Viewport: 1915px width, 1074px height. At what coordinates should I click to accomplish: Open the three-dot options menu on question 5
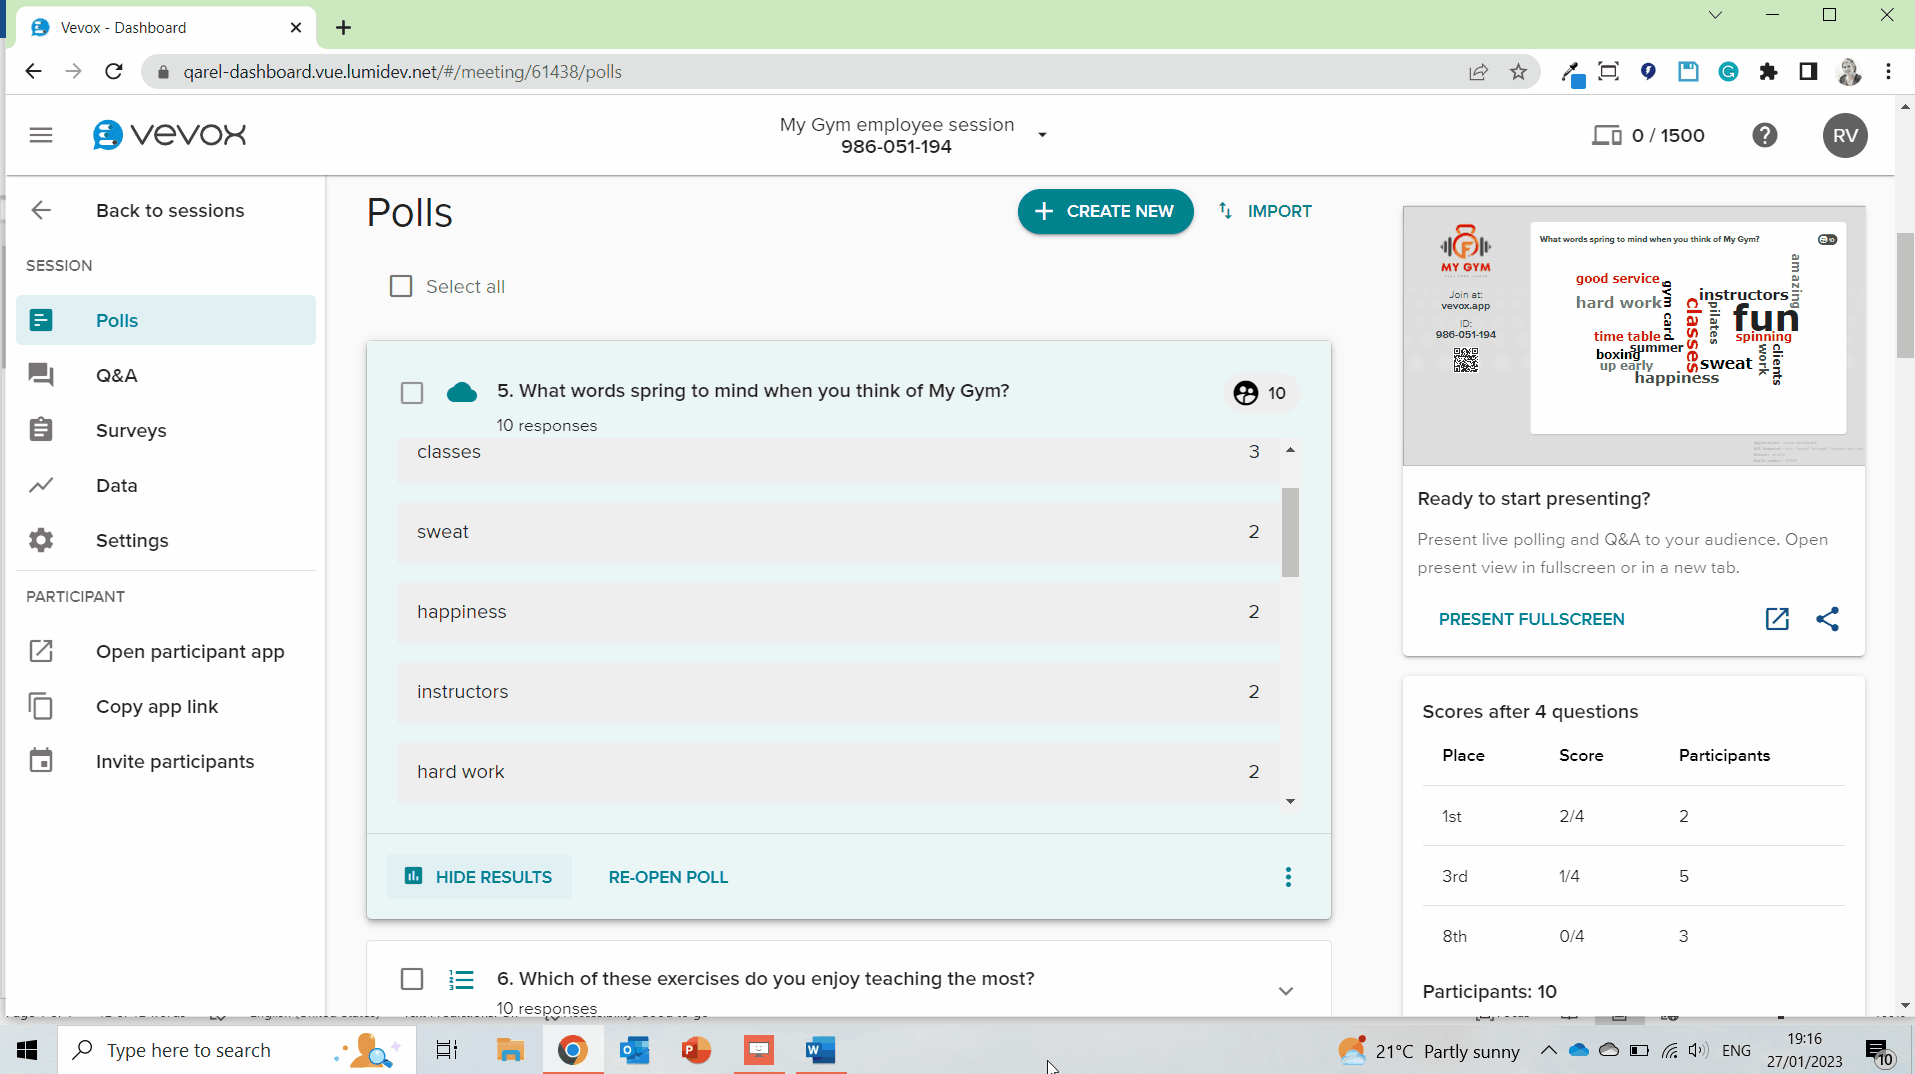pos(1288,877)
